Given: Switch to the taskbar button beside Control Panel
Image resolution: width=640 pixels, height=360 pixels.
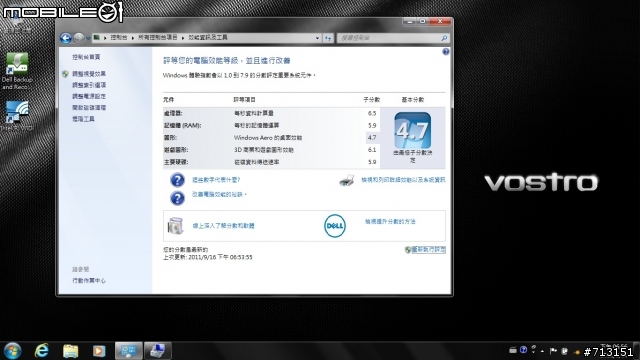Looking at the screenshot, I should (x=158, y=351).
